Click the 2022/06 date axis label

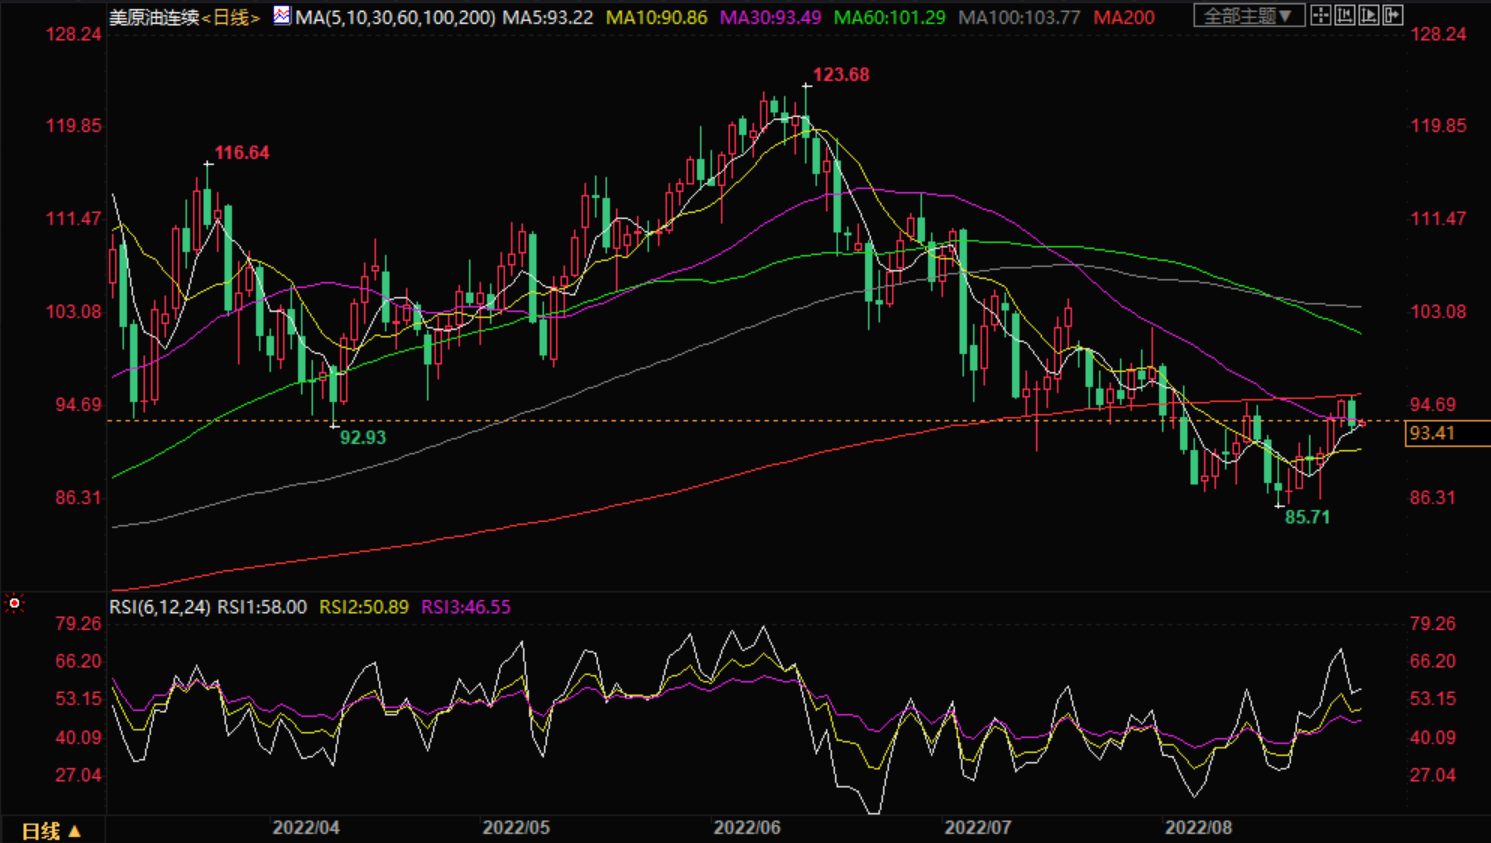tap(747, 828)
